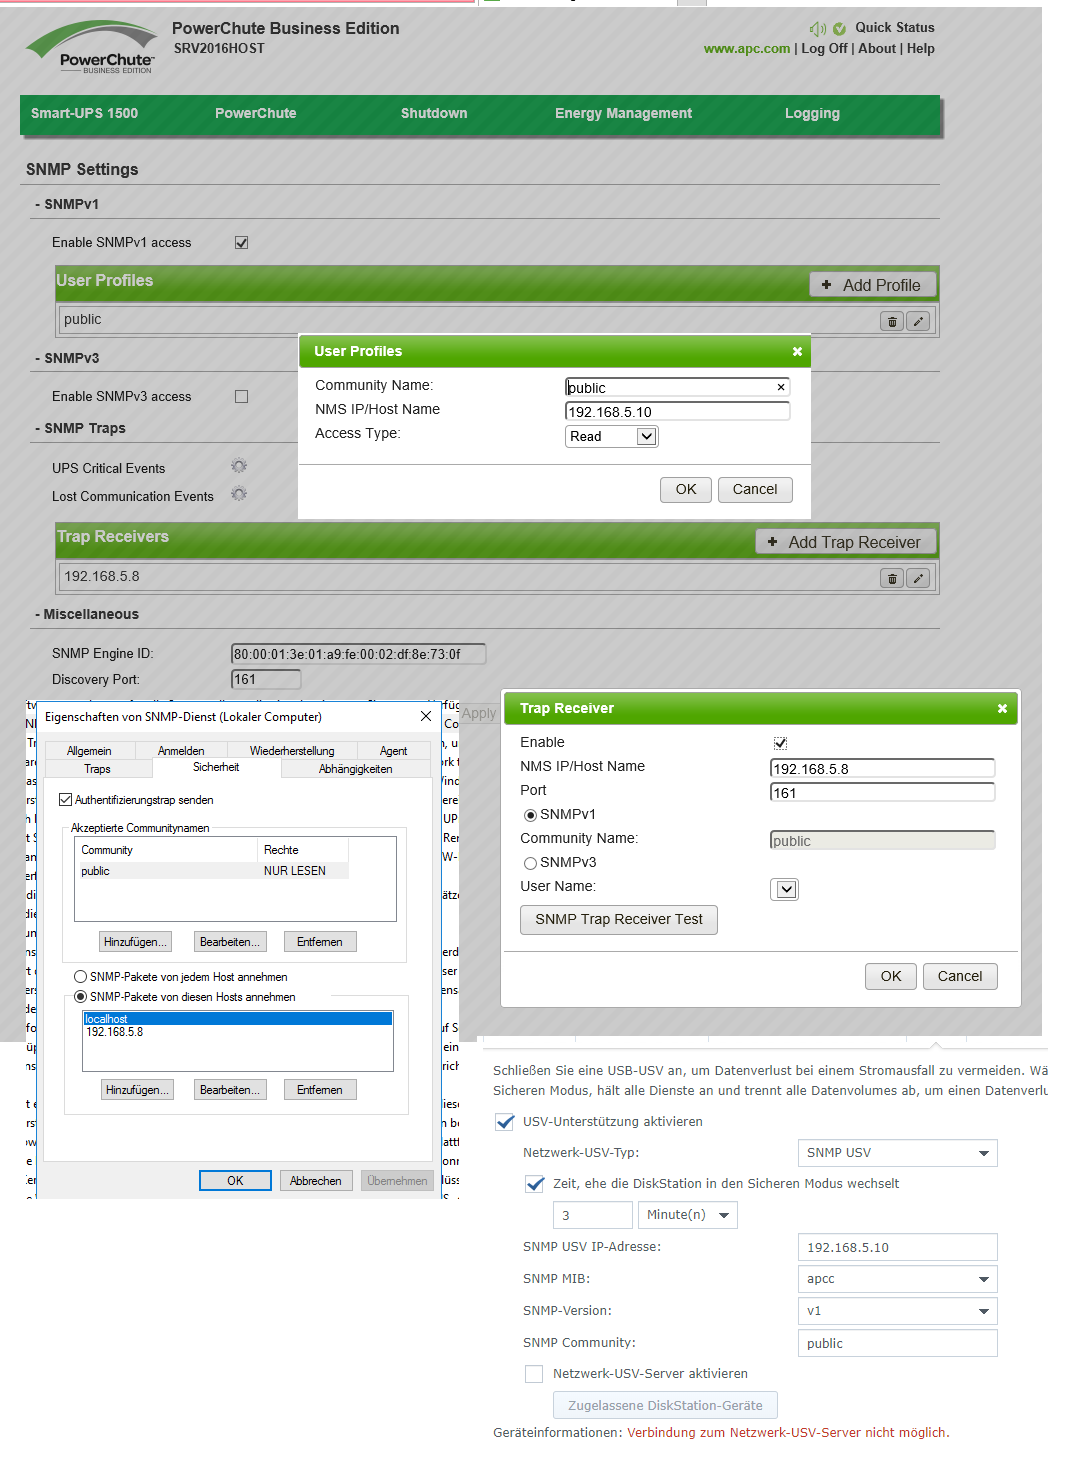
Task: Open www.apc.com link
Action: (x=747, y=48)
